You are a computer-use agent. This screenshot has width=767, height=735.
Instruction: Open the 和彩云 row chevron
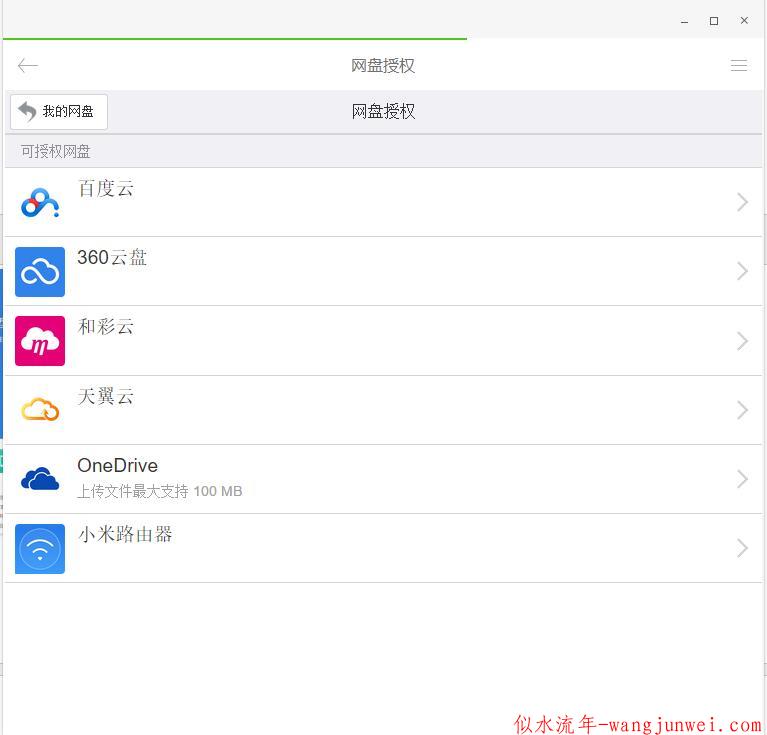pyautogui.click(x=742, y=341)
